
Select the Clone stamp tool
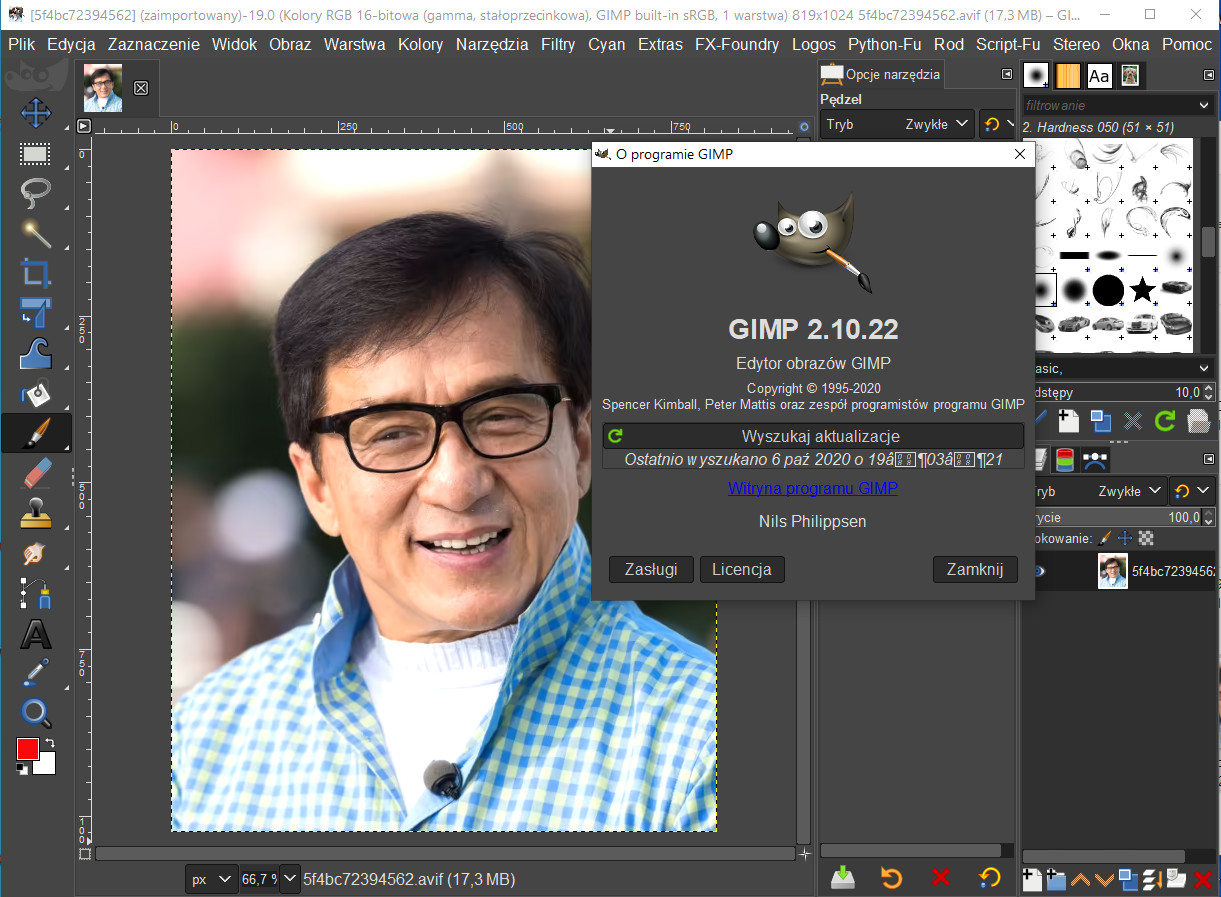pyautogui.click(x=36, y=514)
